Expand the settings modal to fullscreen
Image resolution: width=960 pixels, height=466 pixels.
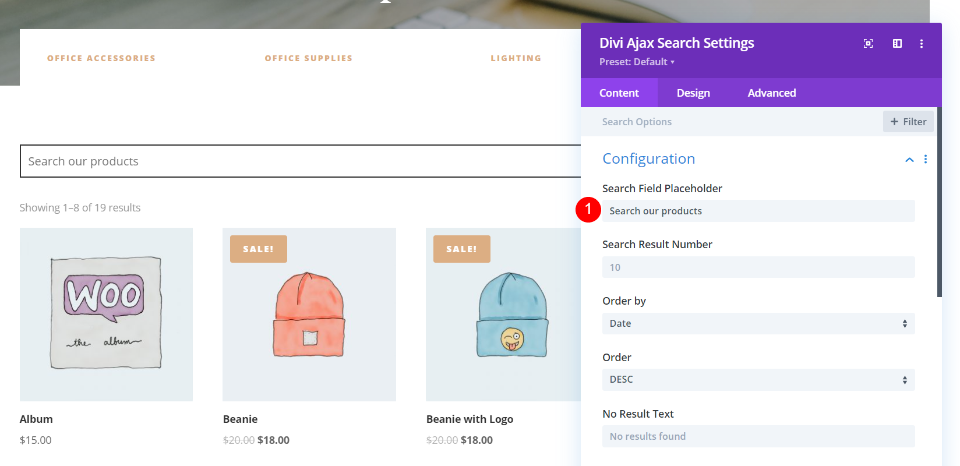click(x=868, y=44)
